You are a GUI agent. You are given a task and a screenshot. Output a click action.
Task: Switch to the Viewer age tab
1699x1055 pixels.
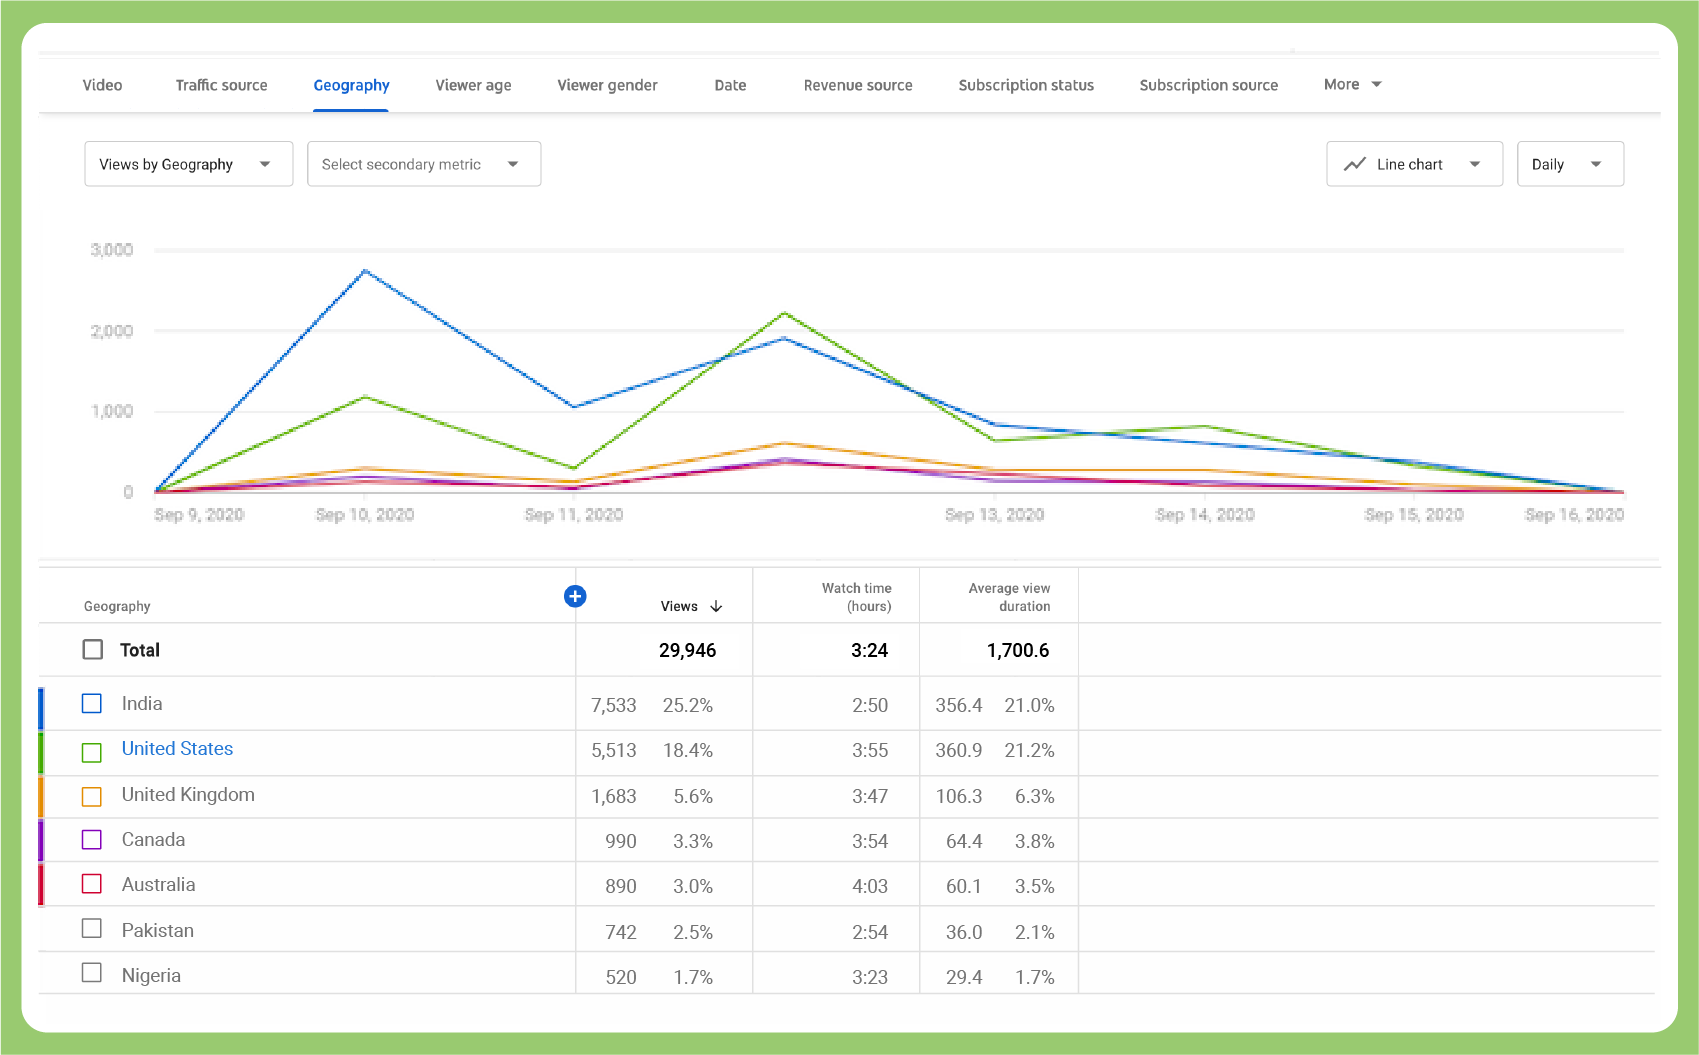[473, 85]
